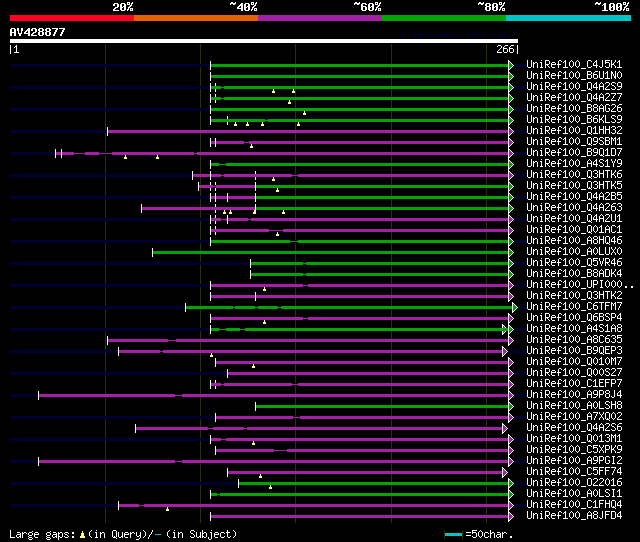Click the UniRef100_Q4A2U1 label

pyautogui.click(x=574, y=219)
